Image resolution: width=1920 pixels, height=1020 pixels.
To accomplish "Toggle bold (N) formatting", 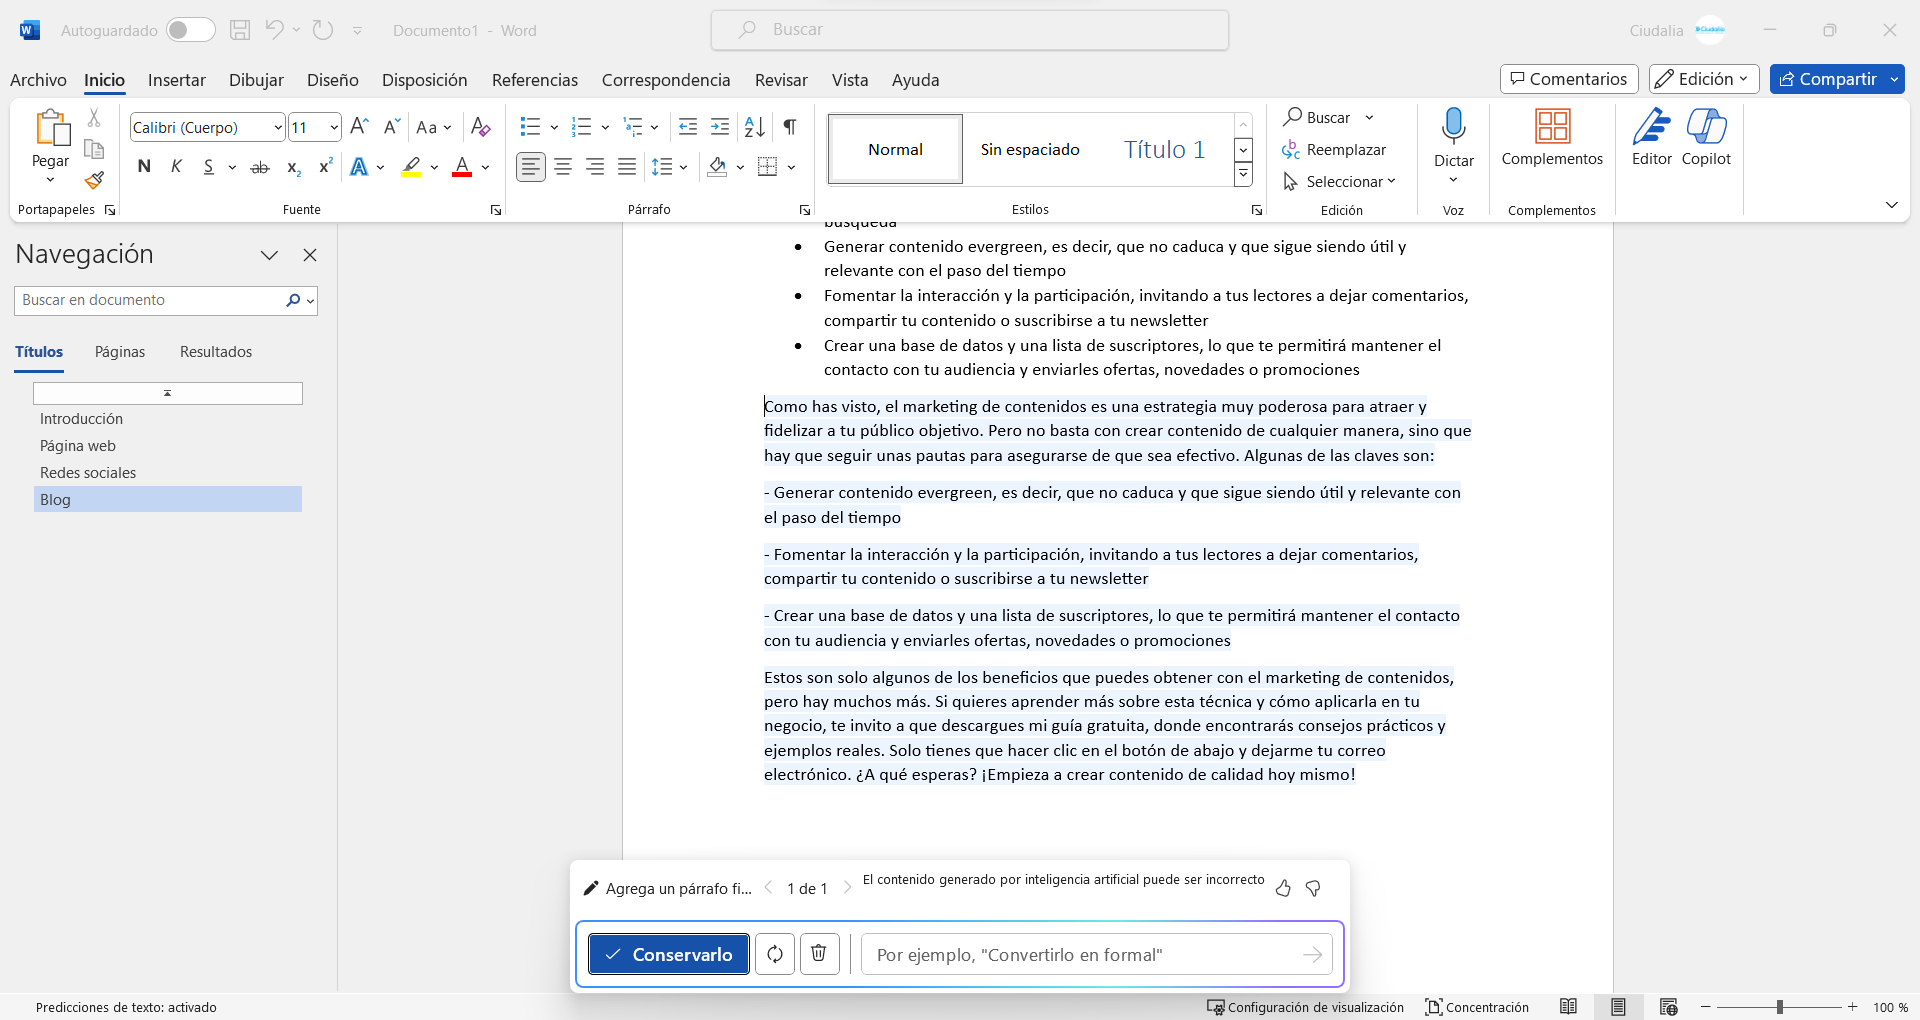I will tap(144, 167).
